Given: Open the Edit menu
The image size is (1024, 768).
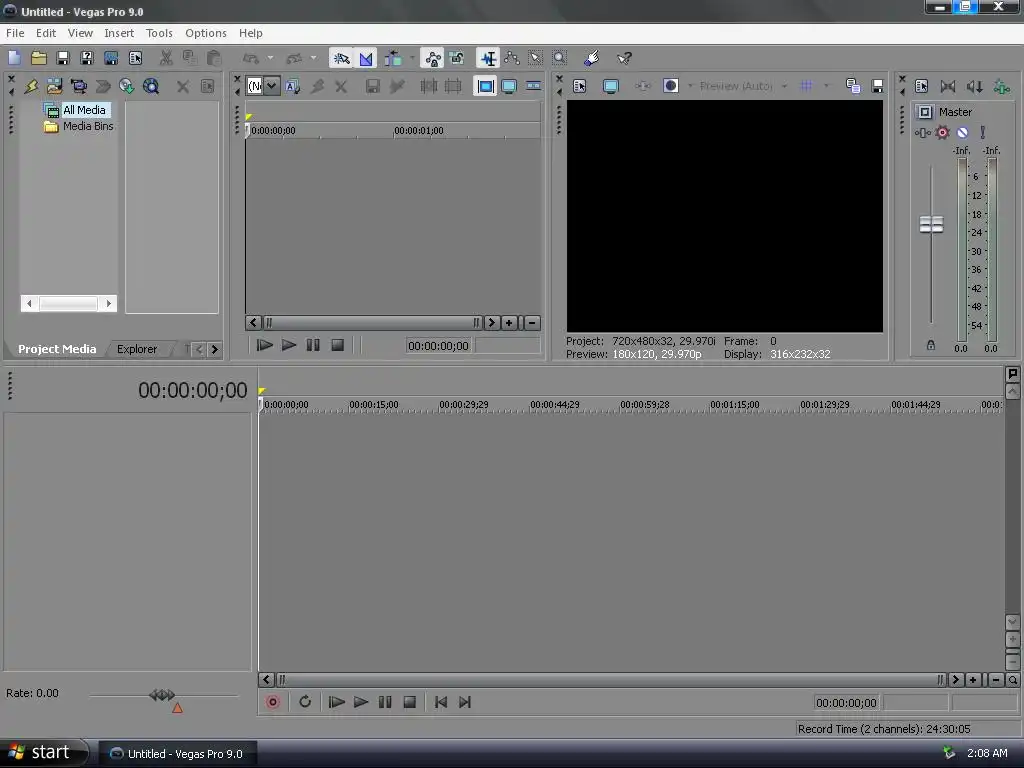Looking at the screenshot, I should pyautogui.click(x=46, y=33).
